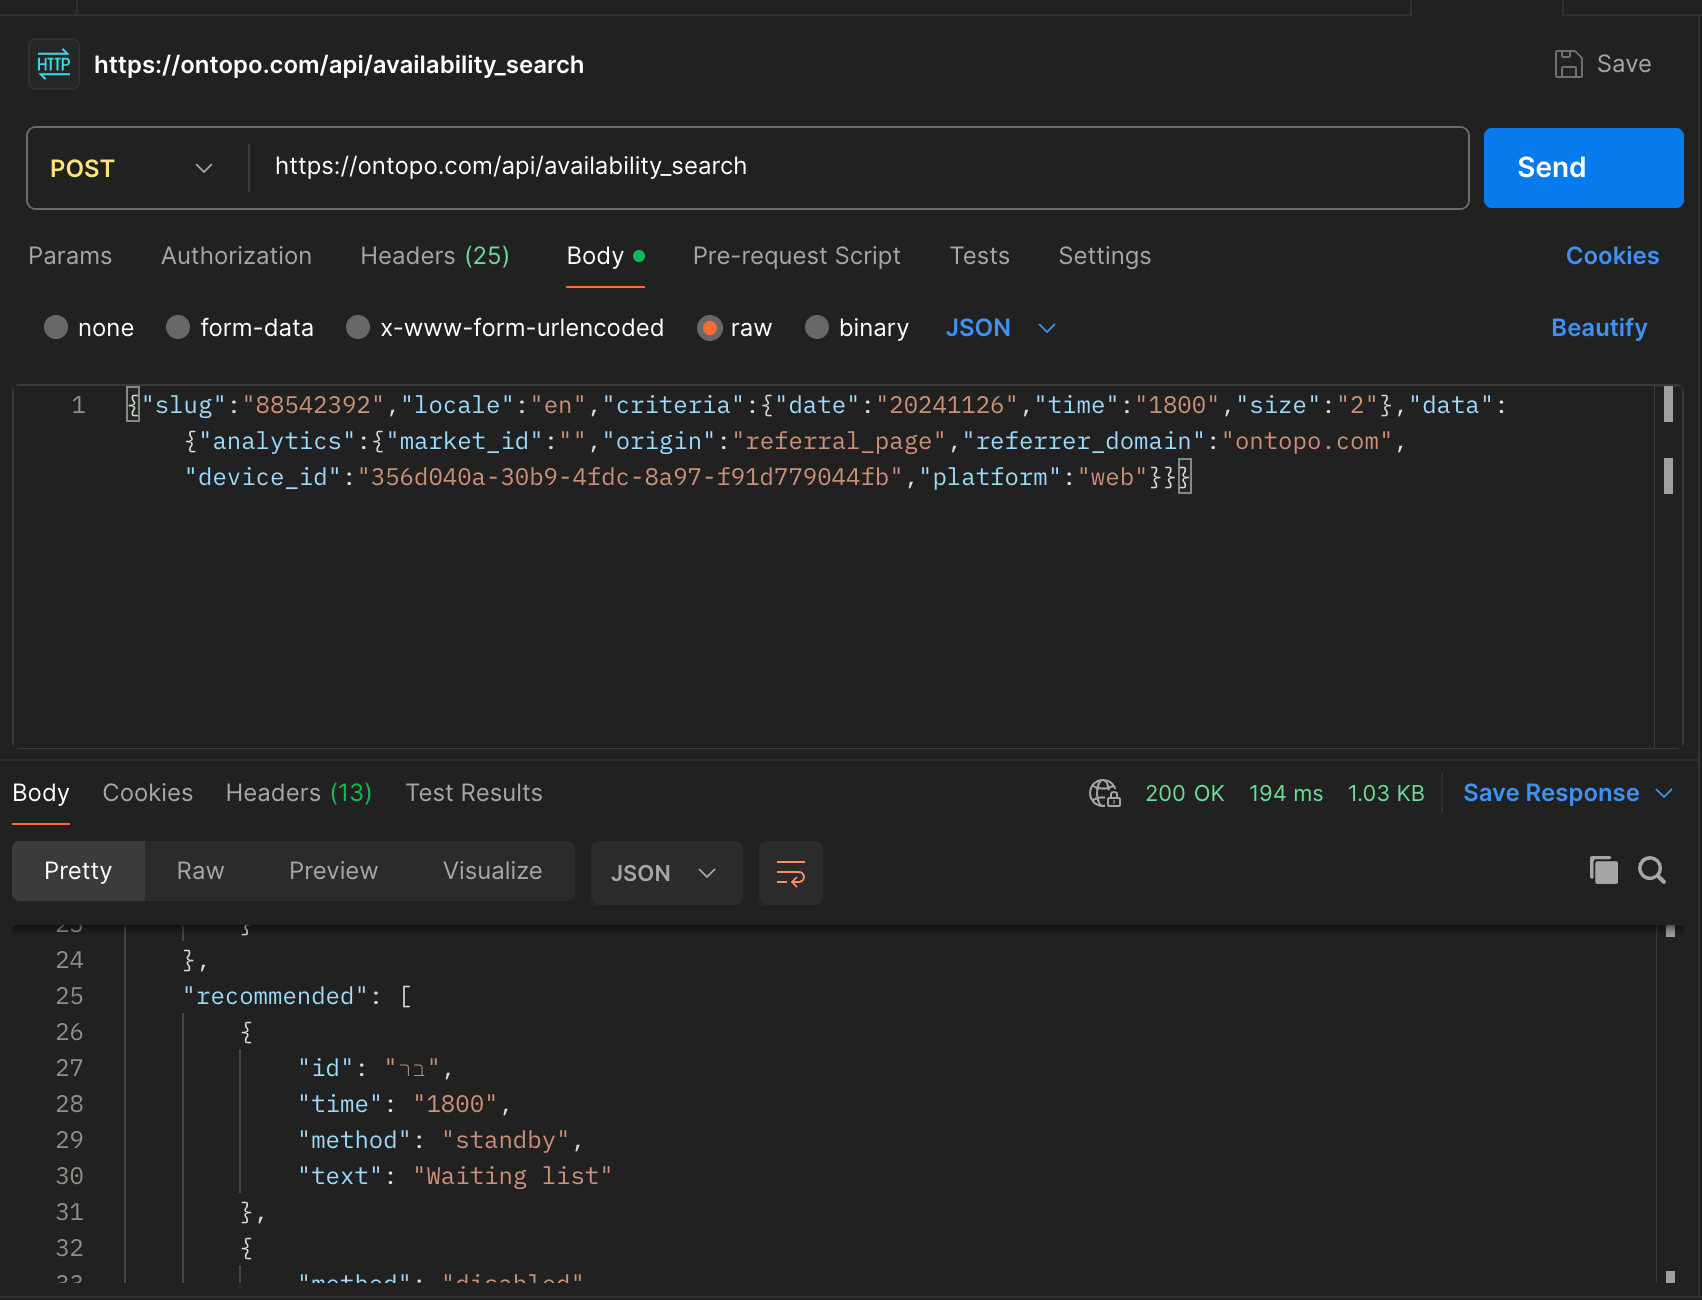Click the Save floppy disk icon
Screen dimensions: 1702x1300
1568,64
